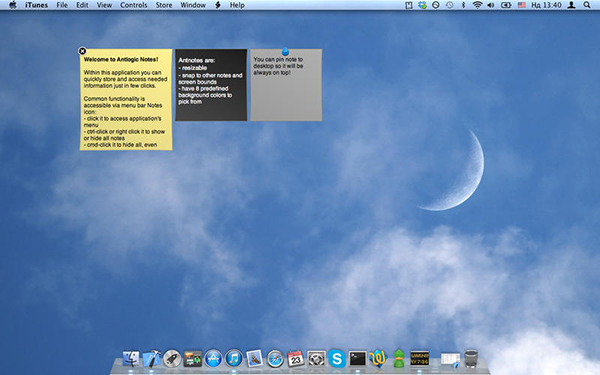Open the Wi-Fi menu
The height and width of the screenshot is (375, 600).
tap(477, 5)
